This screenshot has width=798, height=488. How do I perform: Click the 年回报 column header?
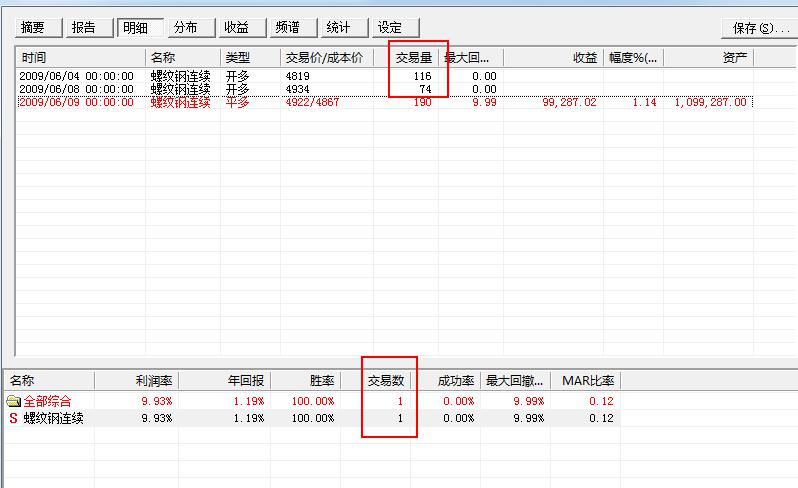(224, 381)
